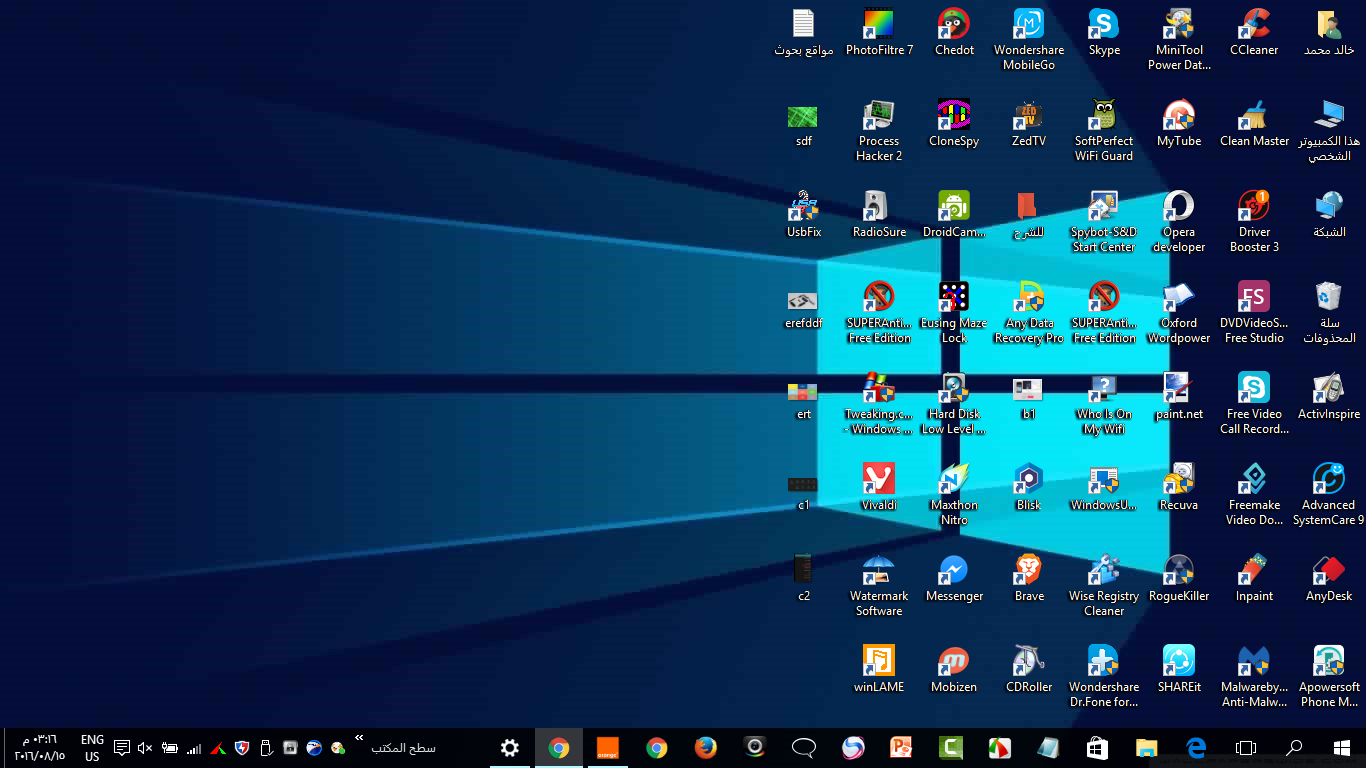This screenshot has height=768, width=1366.
Task: Launch Microsoft Edge from taskbar
Action: [x=1196, y=748]
